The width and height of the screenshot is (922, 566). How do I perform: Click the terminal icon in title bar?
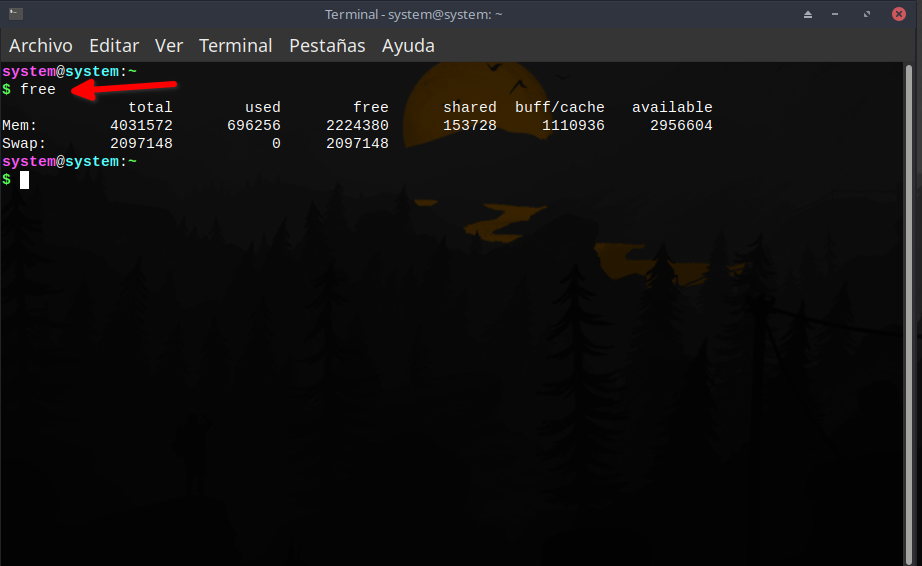[16, 14]
